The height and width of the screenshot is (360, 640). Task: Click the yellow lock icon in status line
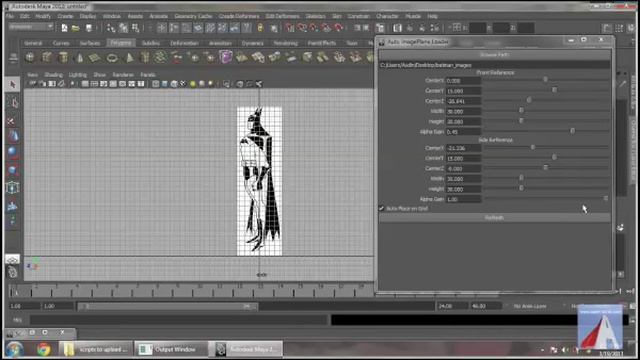[x=260, y=28]
